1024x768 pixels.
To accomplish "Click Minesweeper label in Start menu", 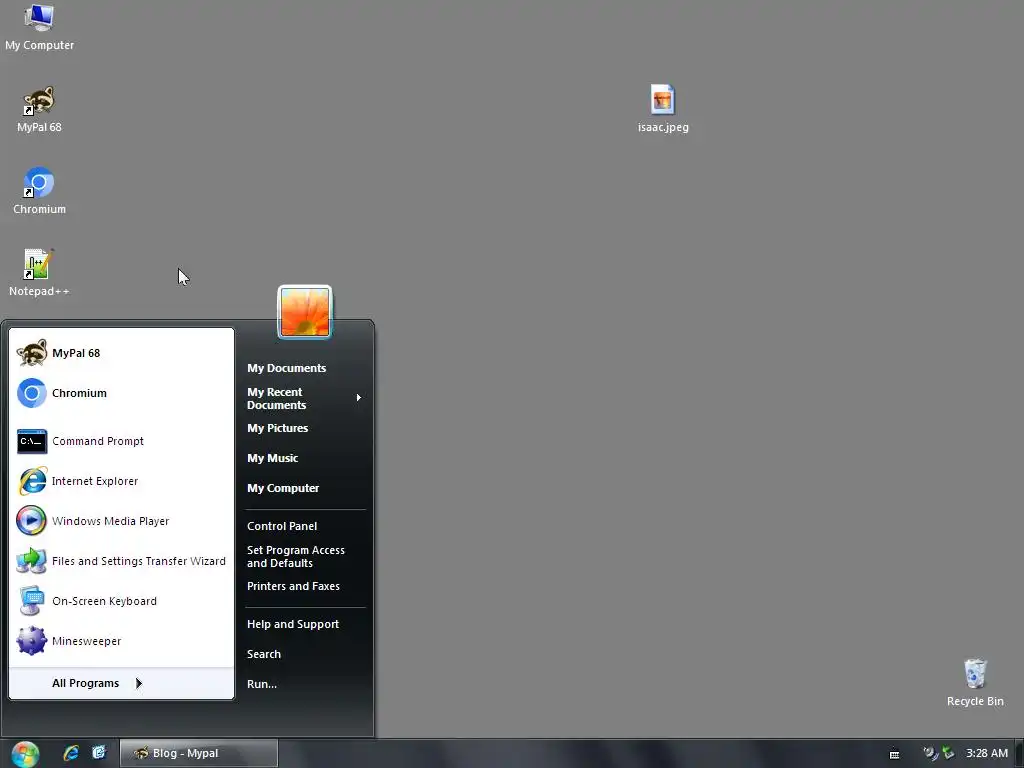I will [87, 641].
